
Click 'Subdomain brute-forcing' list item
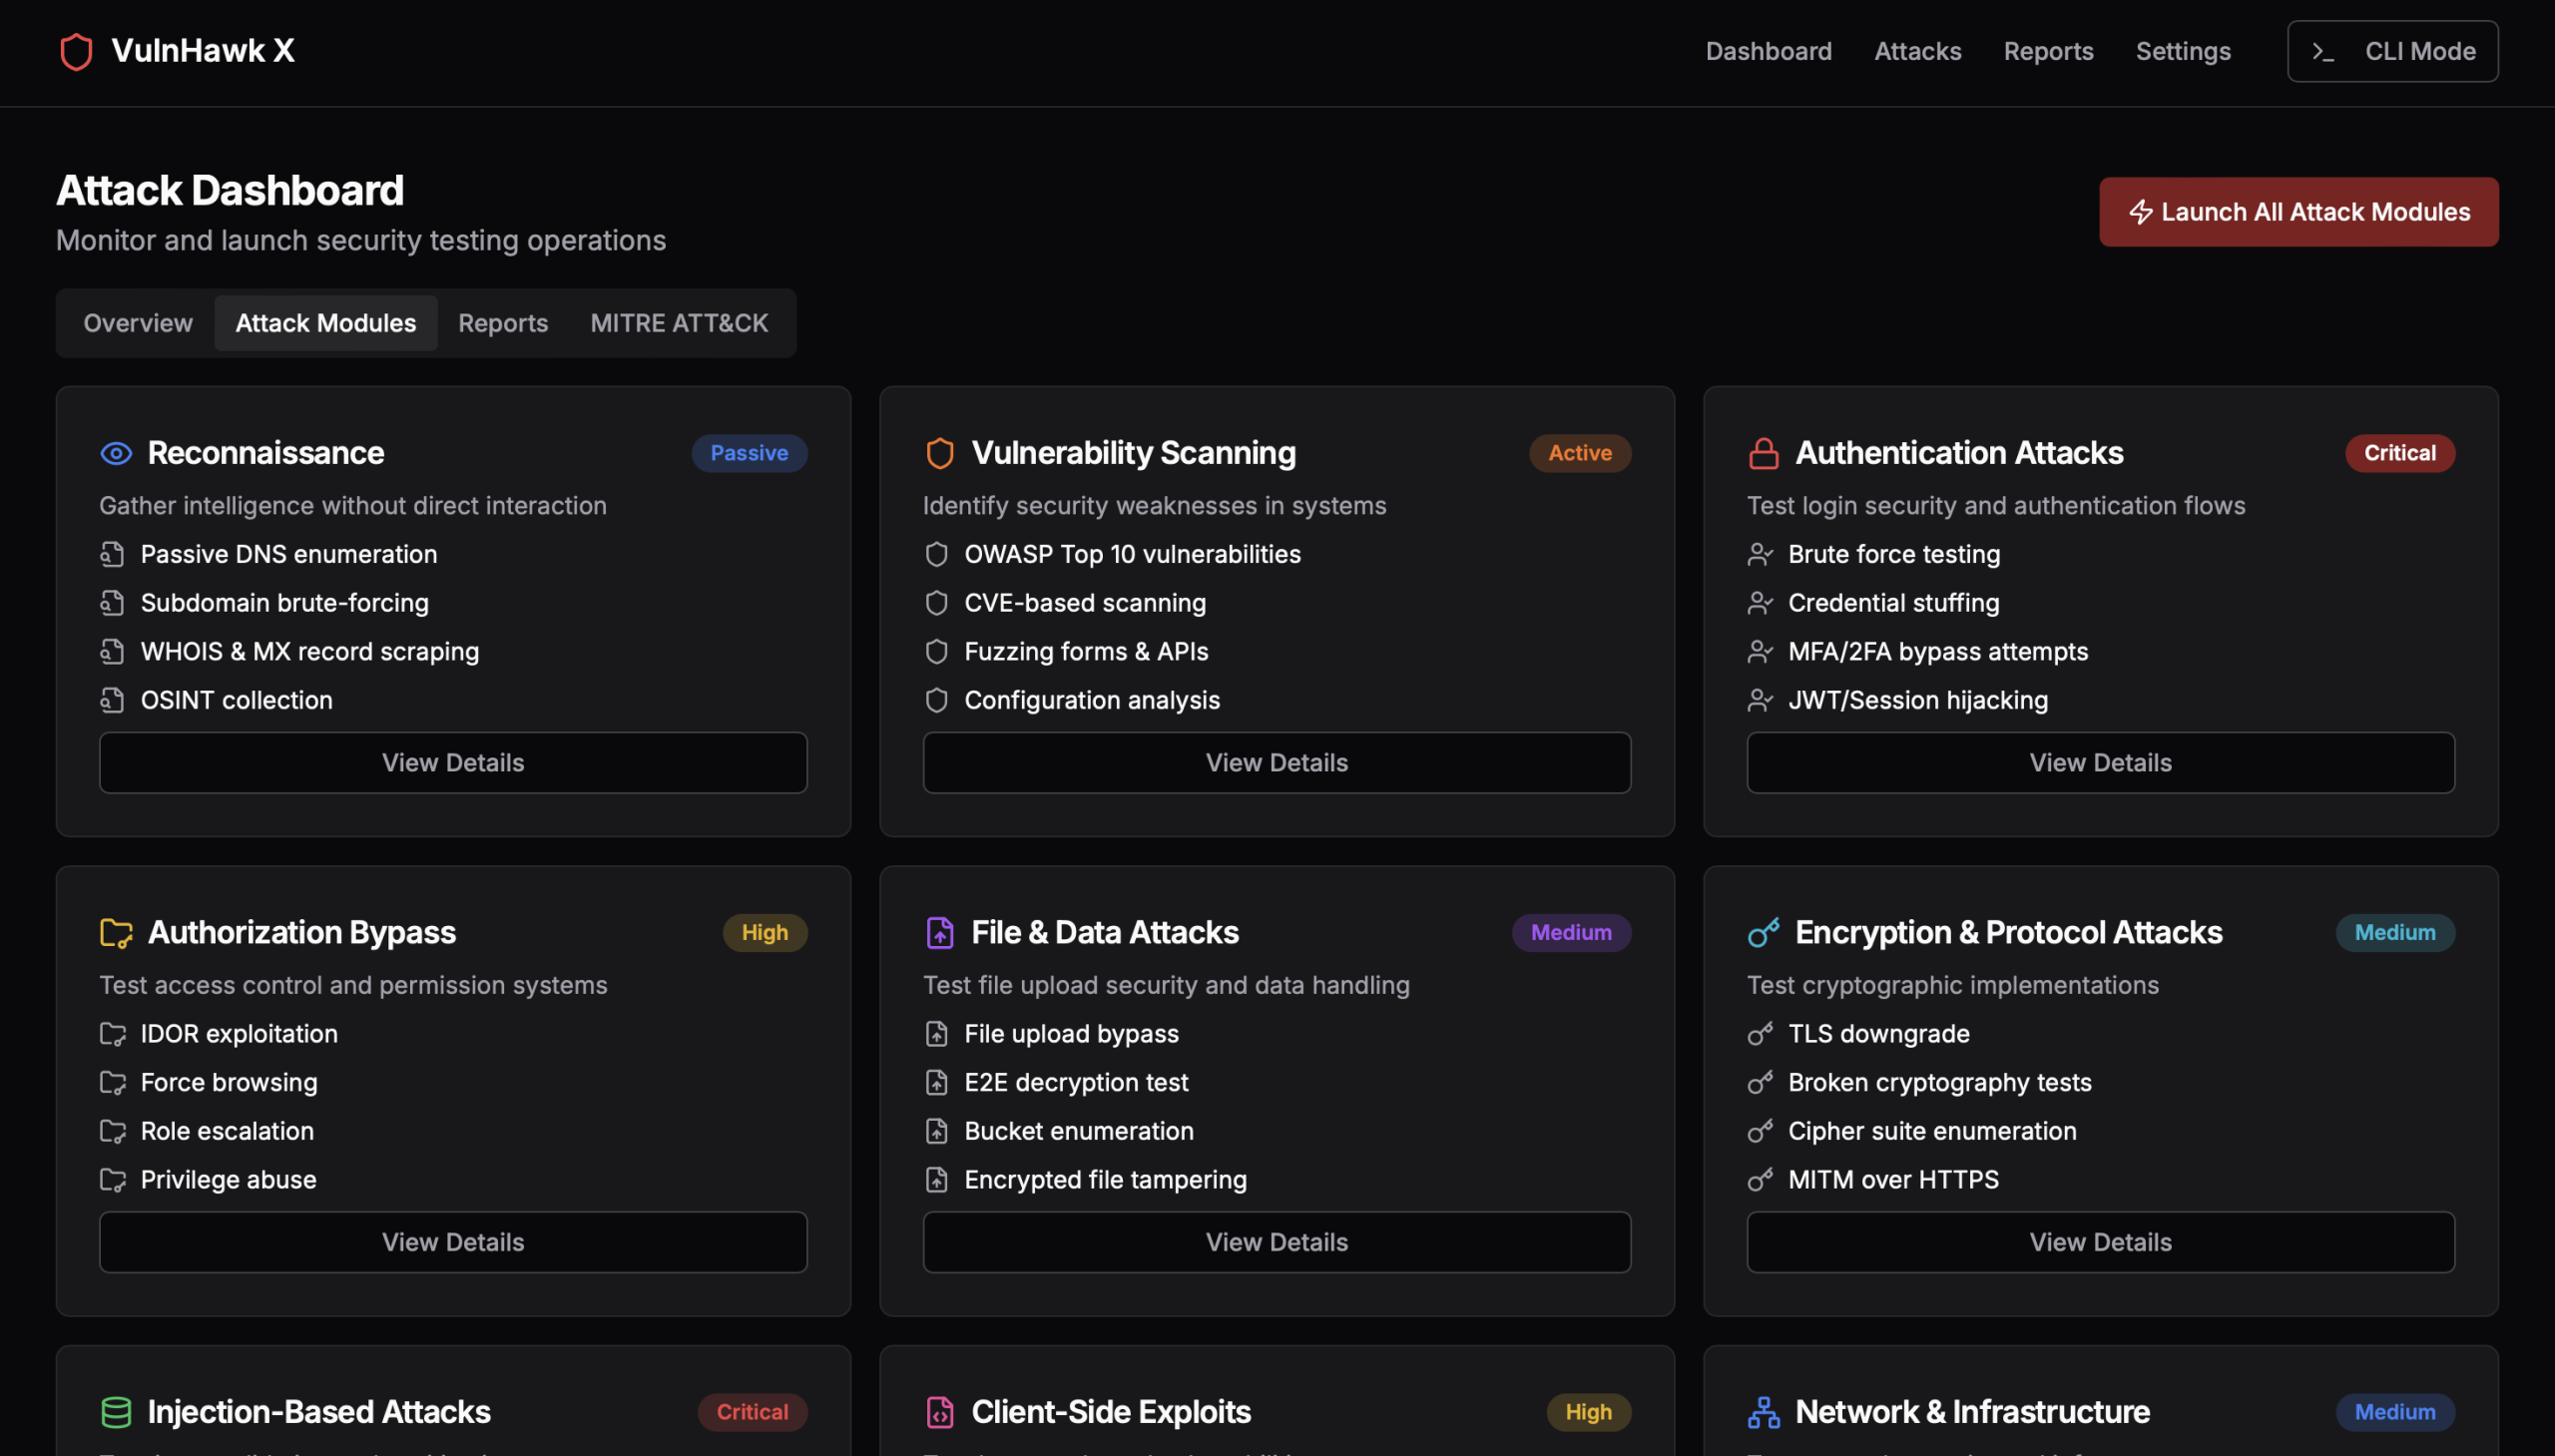pyautogui.click(x=284, y=603)
